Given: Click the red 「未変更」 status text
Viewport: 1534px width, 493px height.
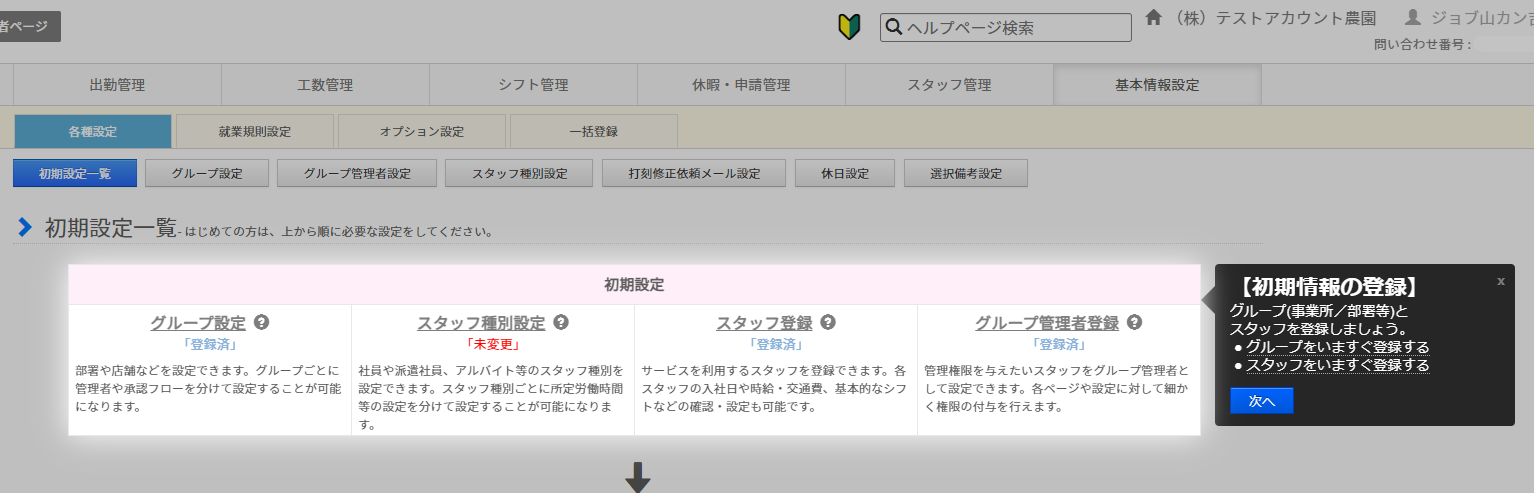Looking at the screenshot, I should (x=493, y=344).
